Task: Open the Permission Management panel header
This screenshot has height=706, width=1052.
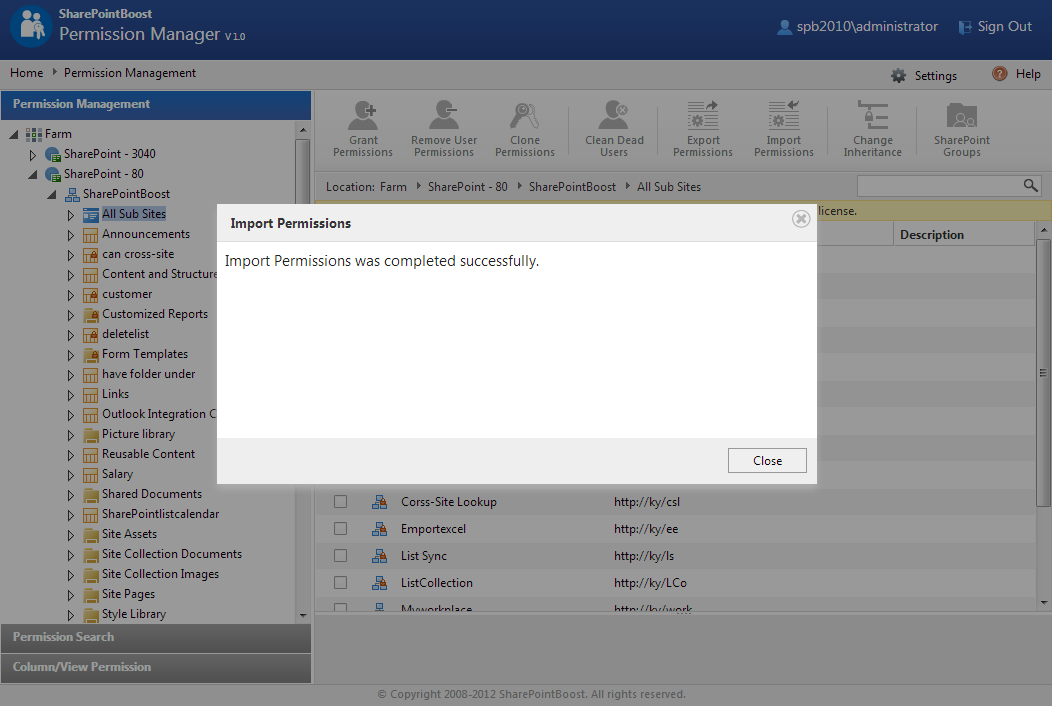Action: click(156, 105)
